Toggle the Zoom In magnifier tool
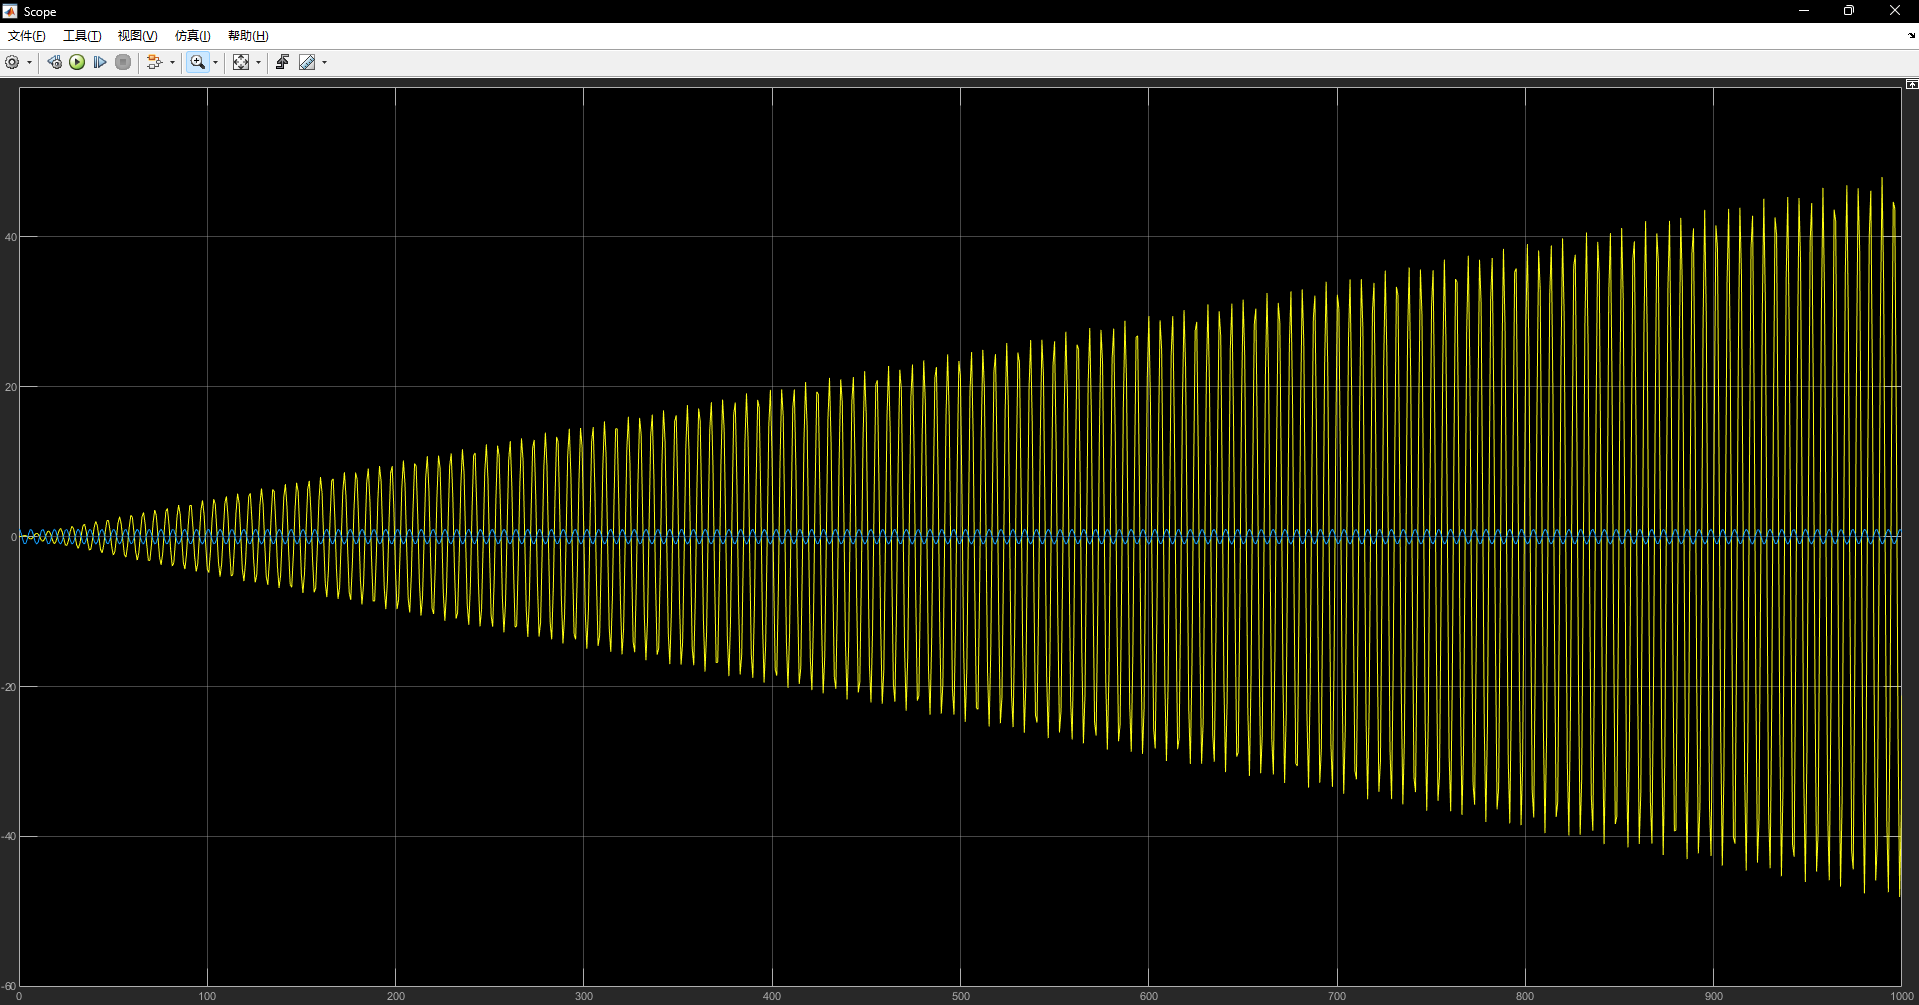 197,62
